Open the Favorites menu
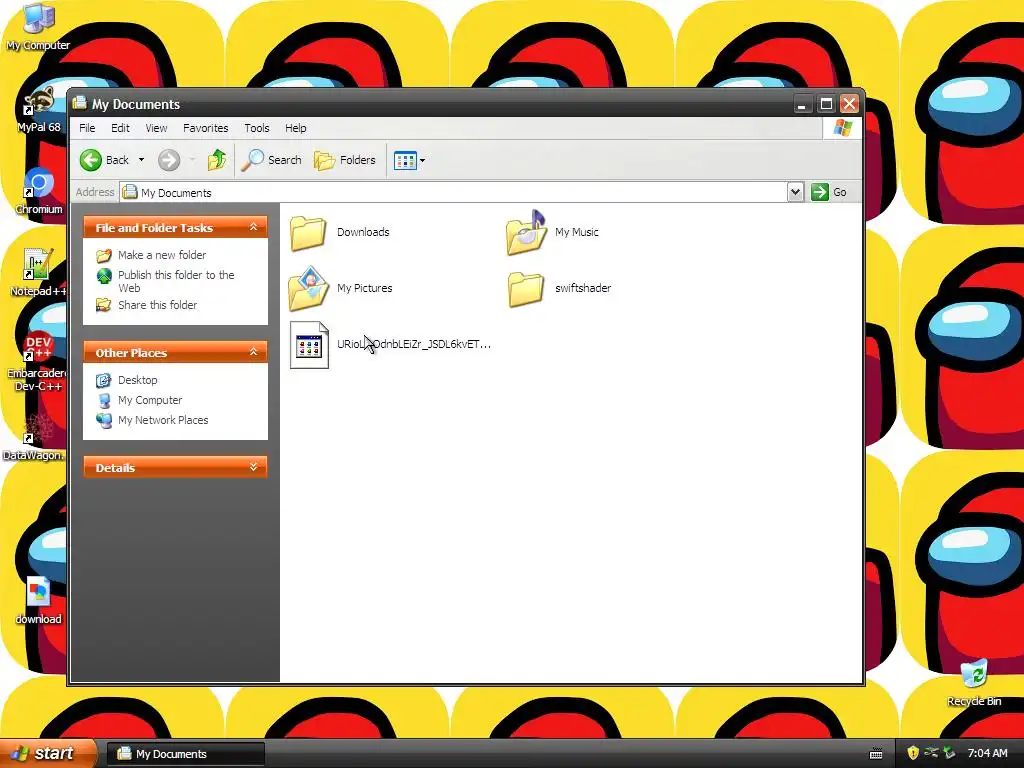Screen dimensions: 1024x768 coord(206,128)
